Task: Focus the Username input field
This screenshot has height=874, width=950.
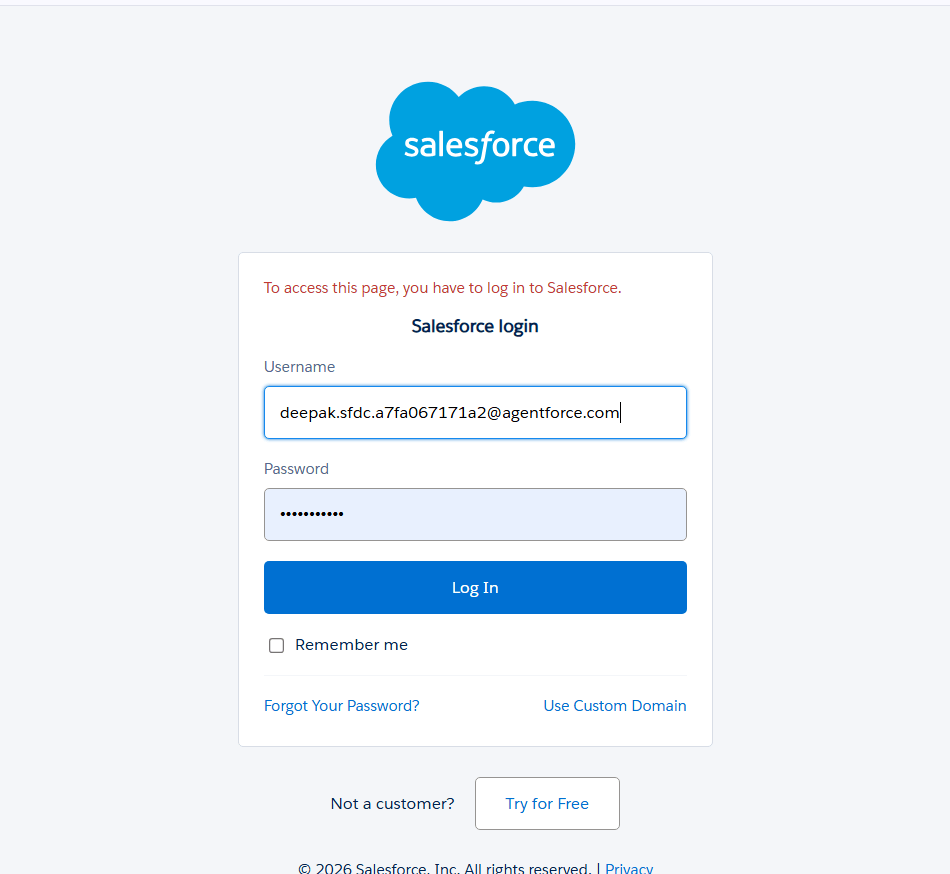Action: (475, 412)
